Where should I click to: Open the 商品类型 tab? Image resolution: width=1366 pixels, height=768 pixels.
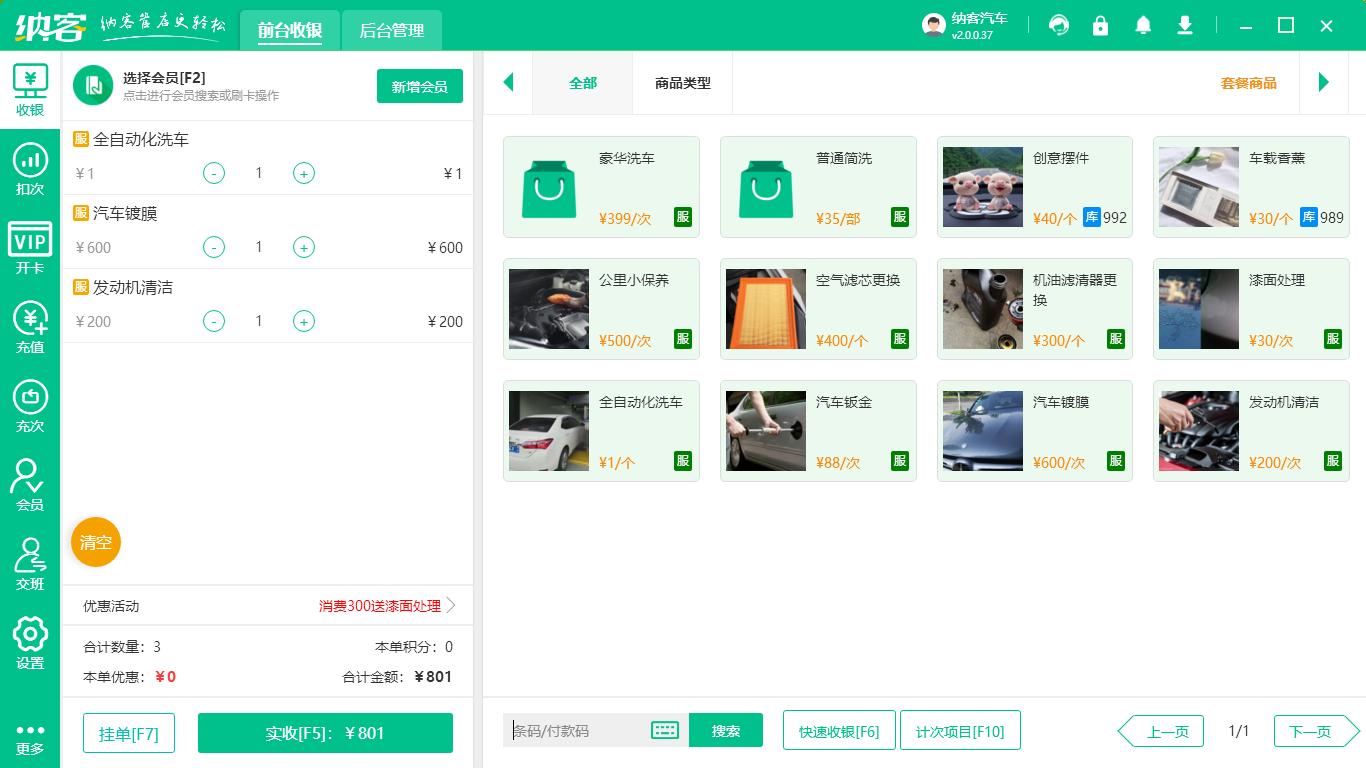tap(684, 82)
